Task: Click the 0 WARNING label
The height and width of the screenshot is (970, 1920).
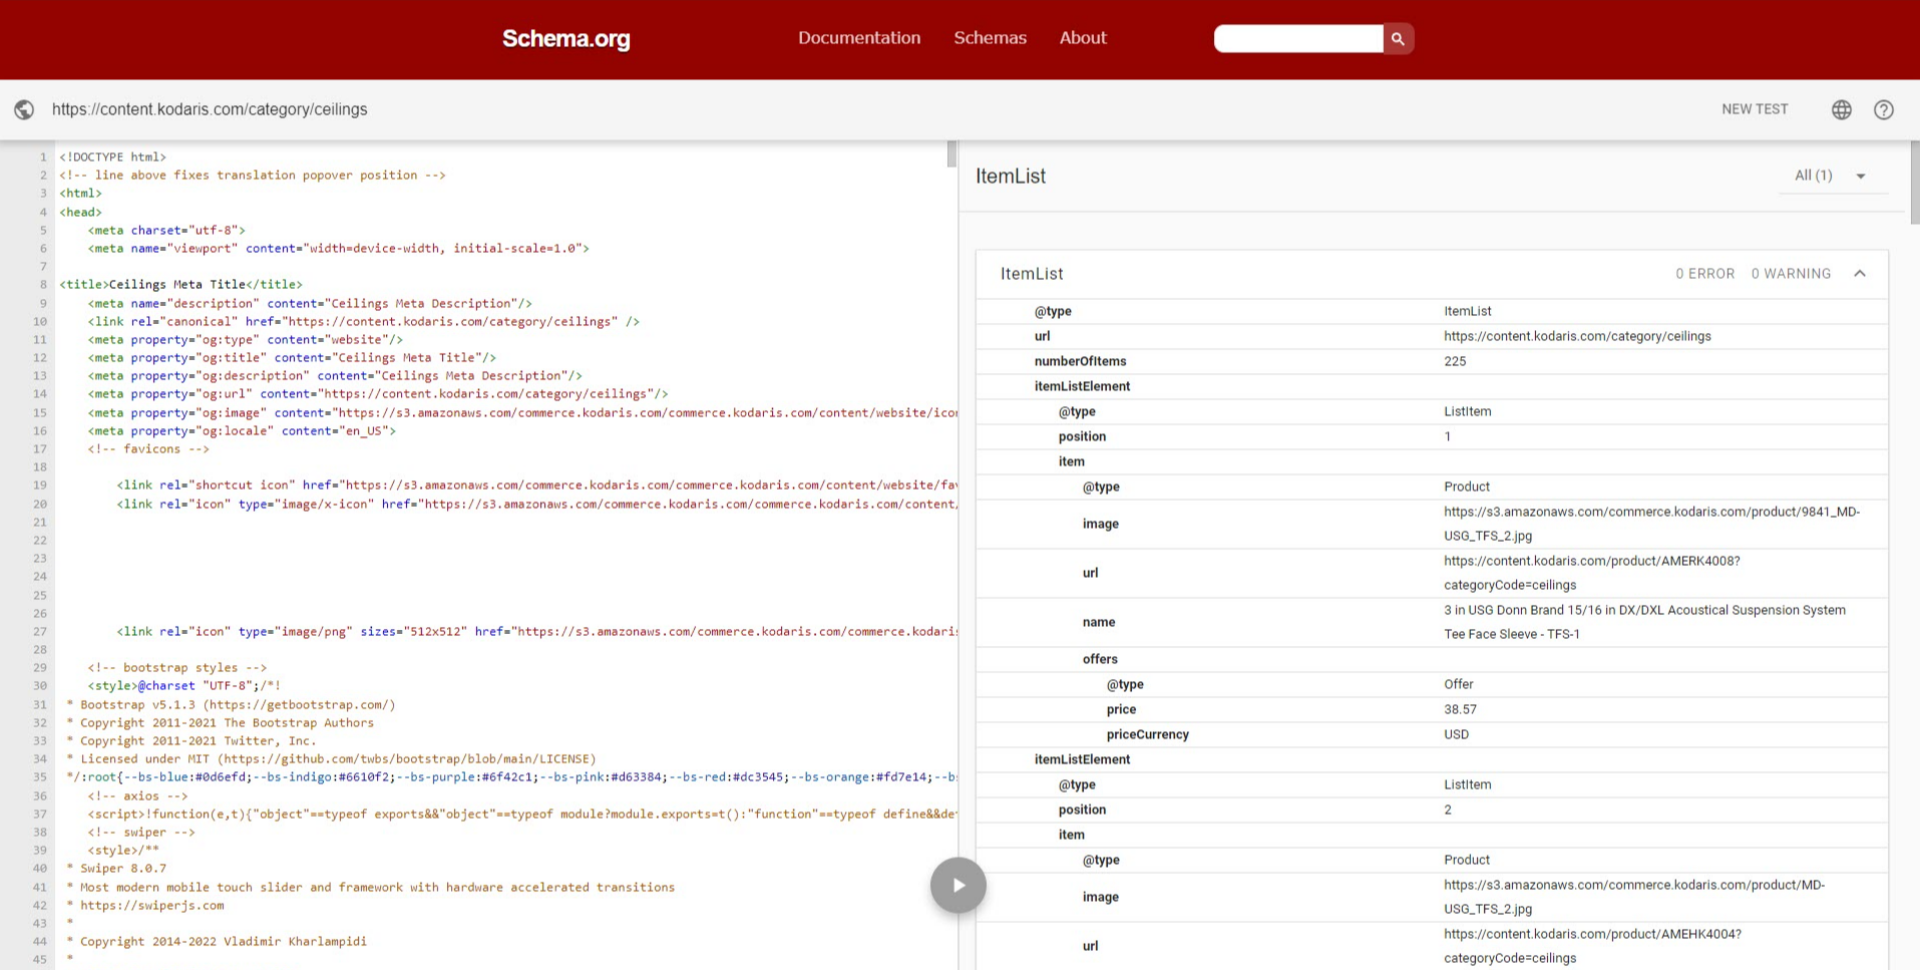Action: (x=1791, y=274)
